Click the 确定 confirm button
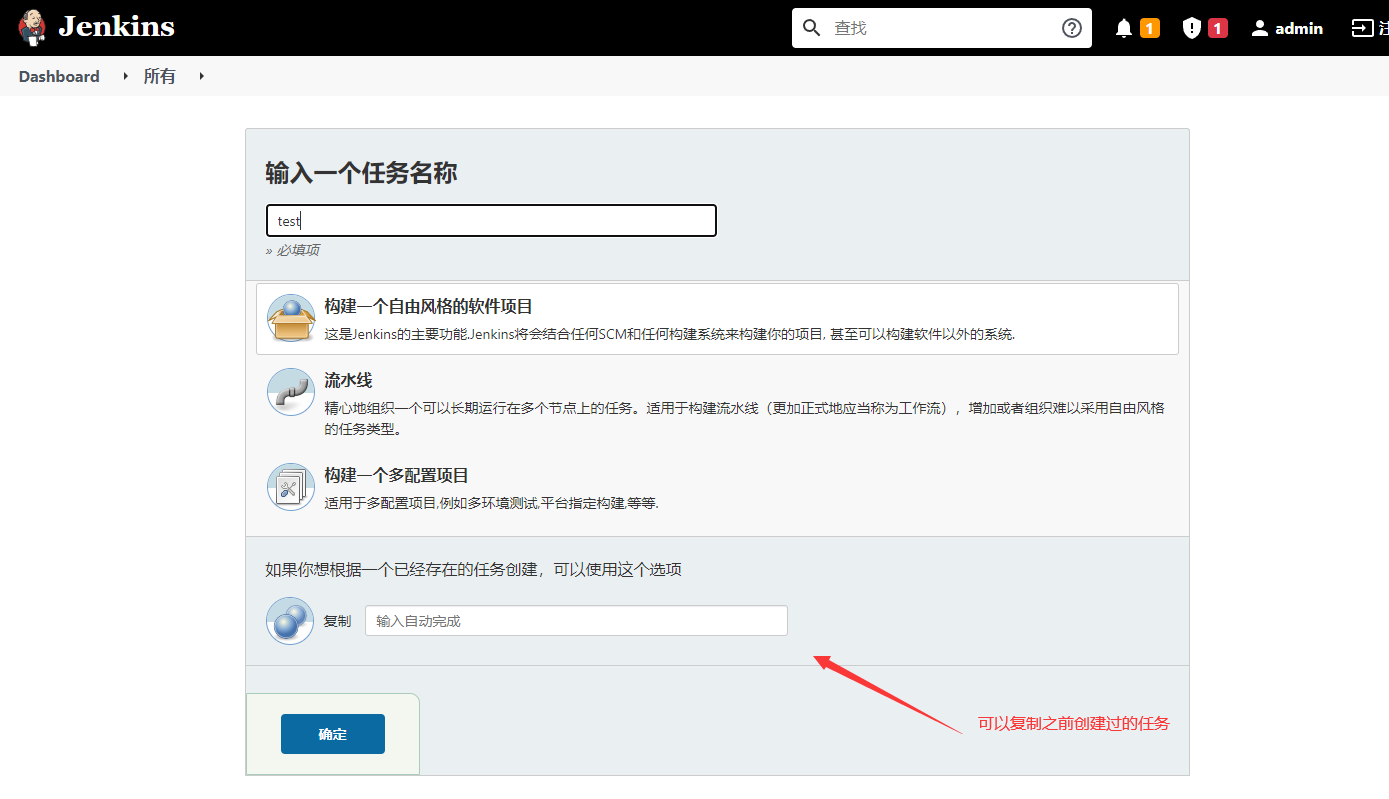 [x=333, y=734]
